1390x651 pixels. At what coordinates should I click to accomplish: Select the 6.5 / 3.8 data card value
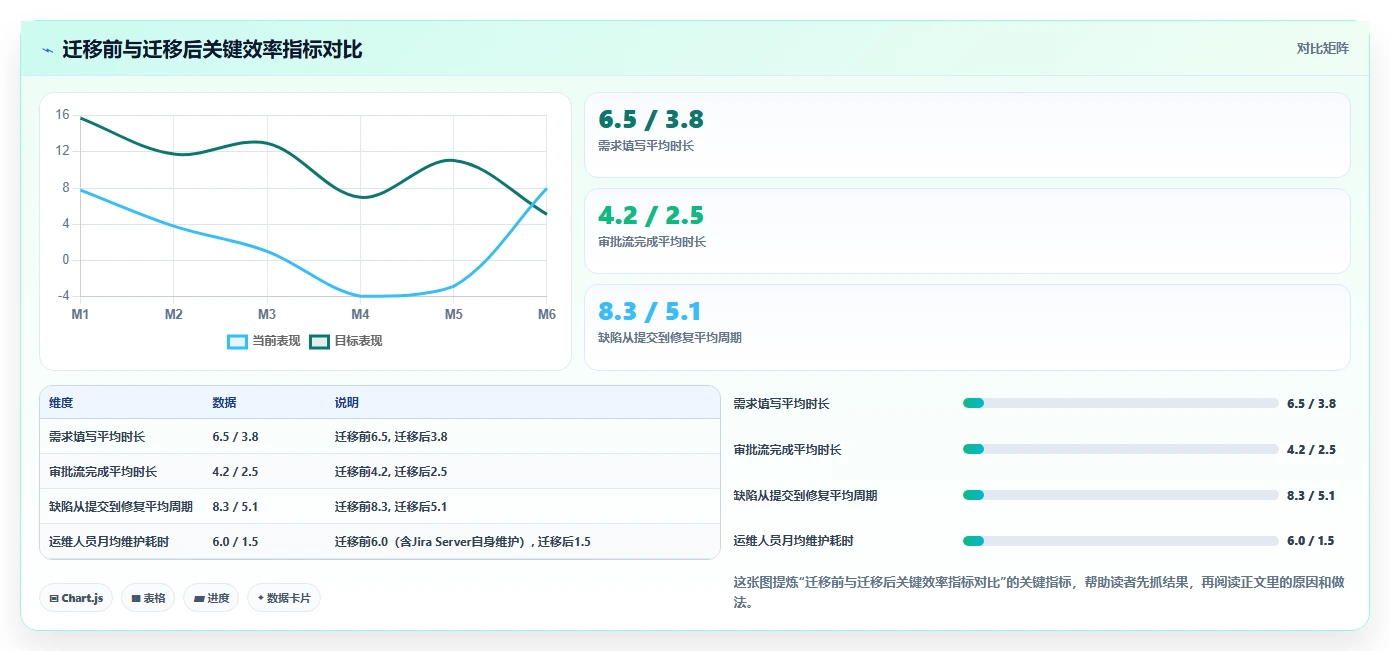click(x=651, y=120)
